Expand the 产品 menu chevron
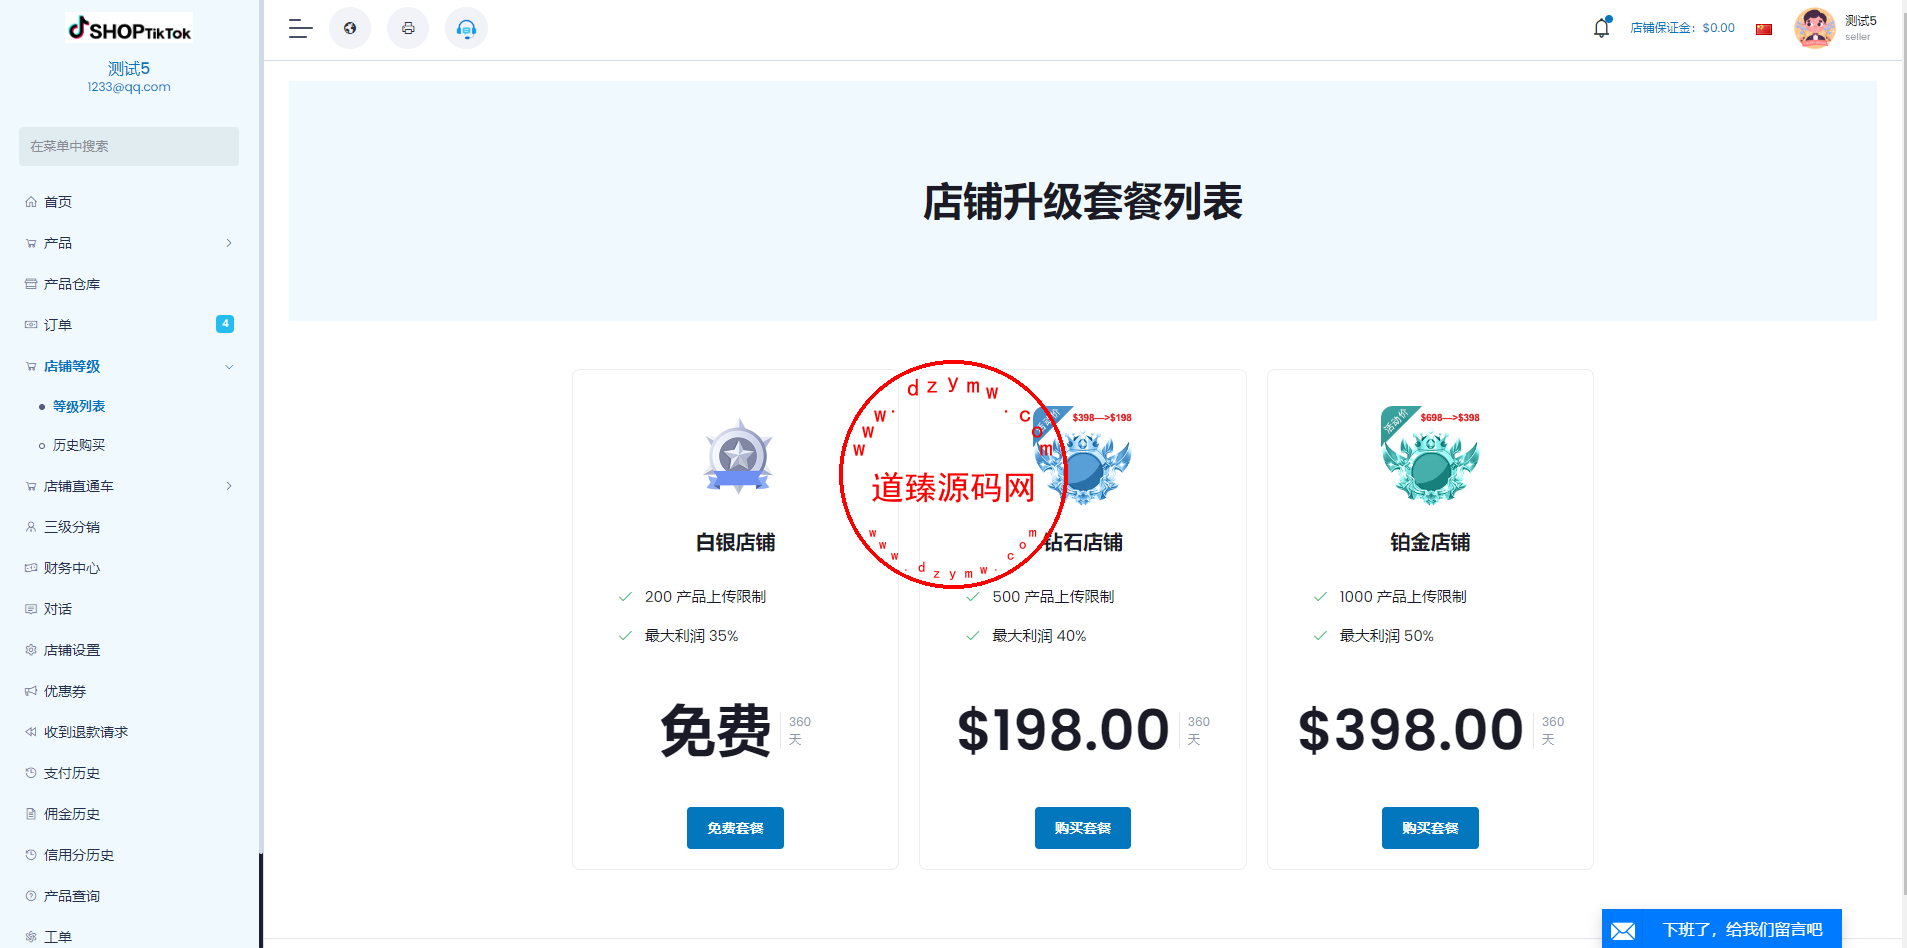 click(229, 243)
